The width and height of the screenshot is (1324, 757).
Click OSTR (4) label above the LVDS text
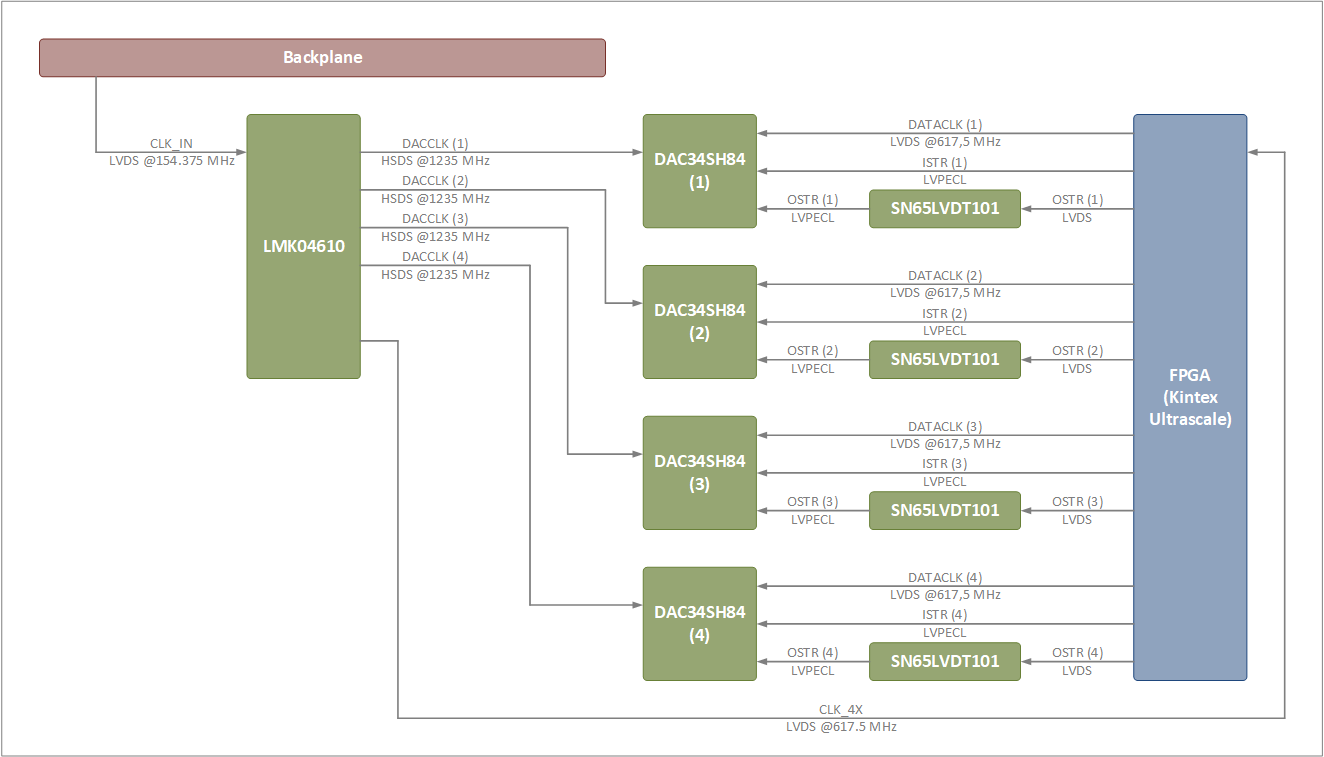(1077, 654)
